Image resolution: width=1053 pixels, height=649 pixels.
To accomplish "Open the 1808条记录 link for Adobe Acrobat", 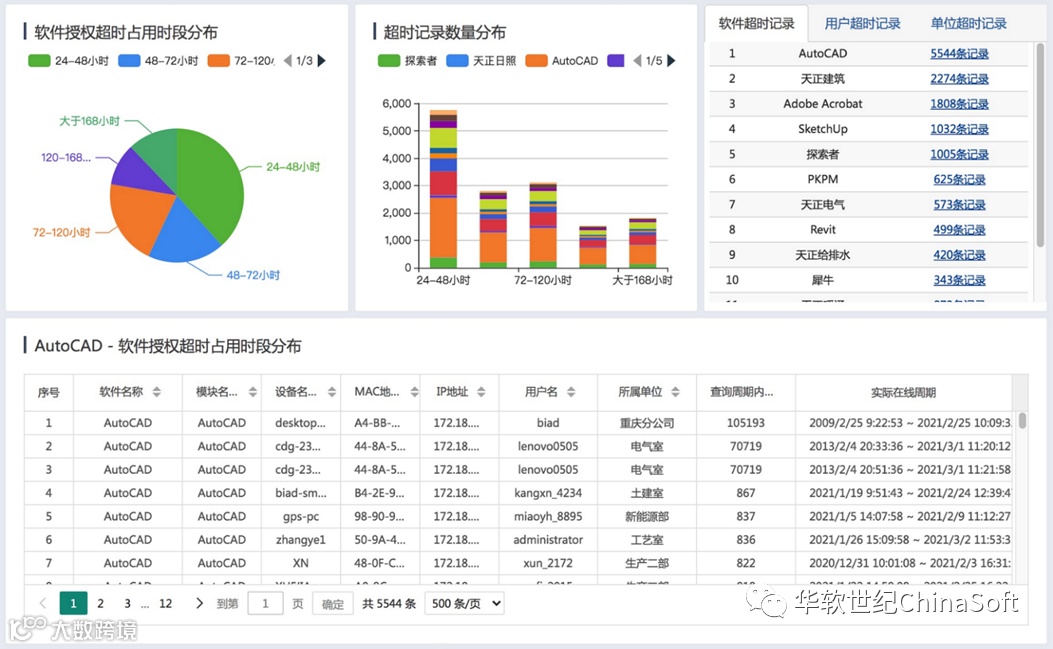I will (959, 104).
